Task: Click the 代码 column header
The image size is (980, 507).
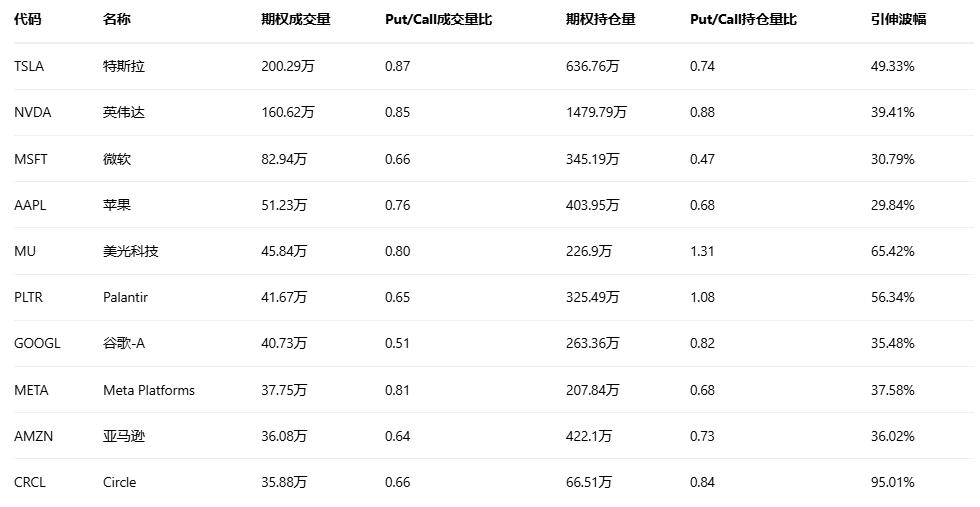Action: click(28, 19)
